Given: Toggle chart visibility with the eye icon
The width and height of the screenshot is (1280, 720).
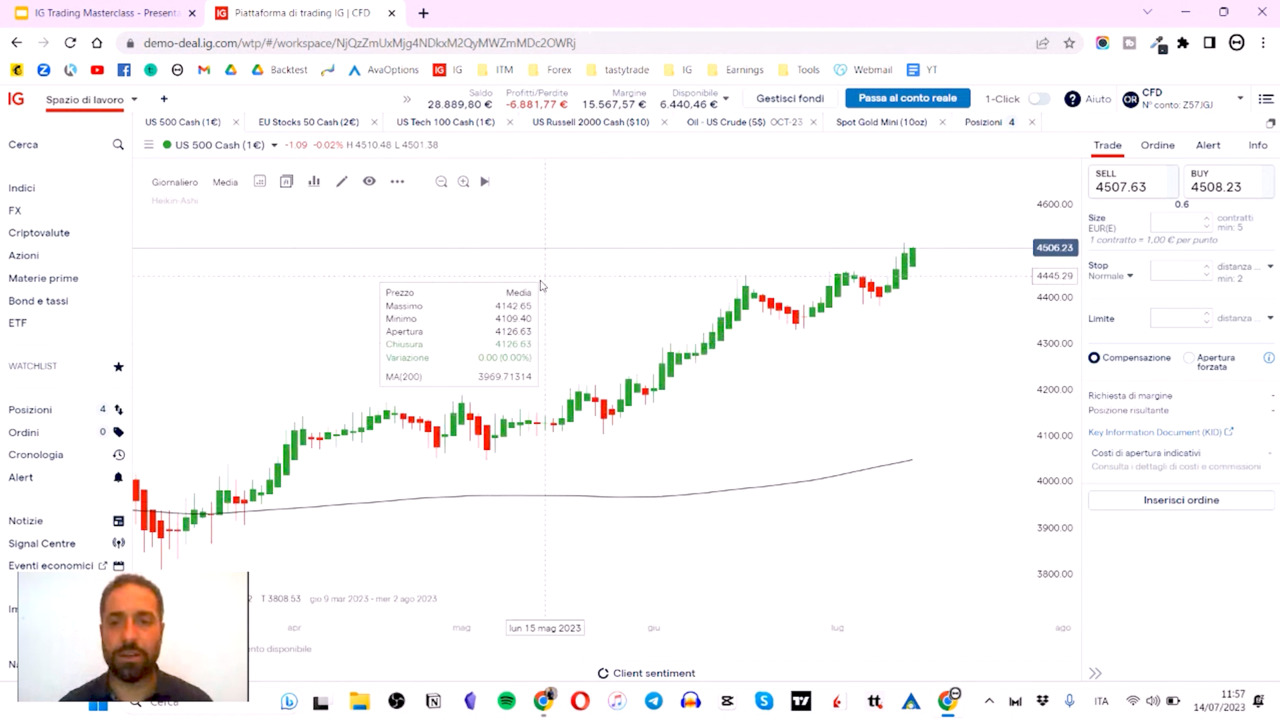Looking at the screenshot, I should pyautogui.click(x=369, y=182).
